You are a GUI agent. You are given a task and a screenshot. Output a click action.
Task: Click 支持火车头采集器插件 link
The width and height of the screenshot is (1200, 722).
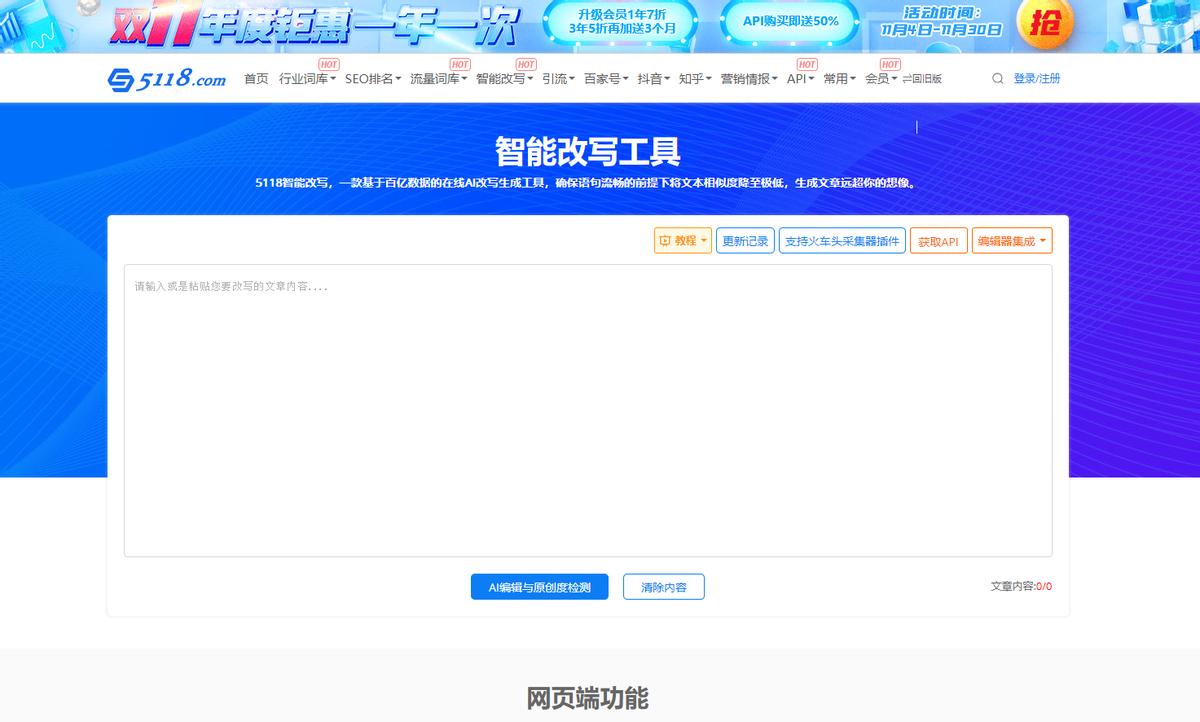[842, 241]
